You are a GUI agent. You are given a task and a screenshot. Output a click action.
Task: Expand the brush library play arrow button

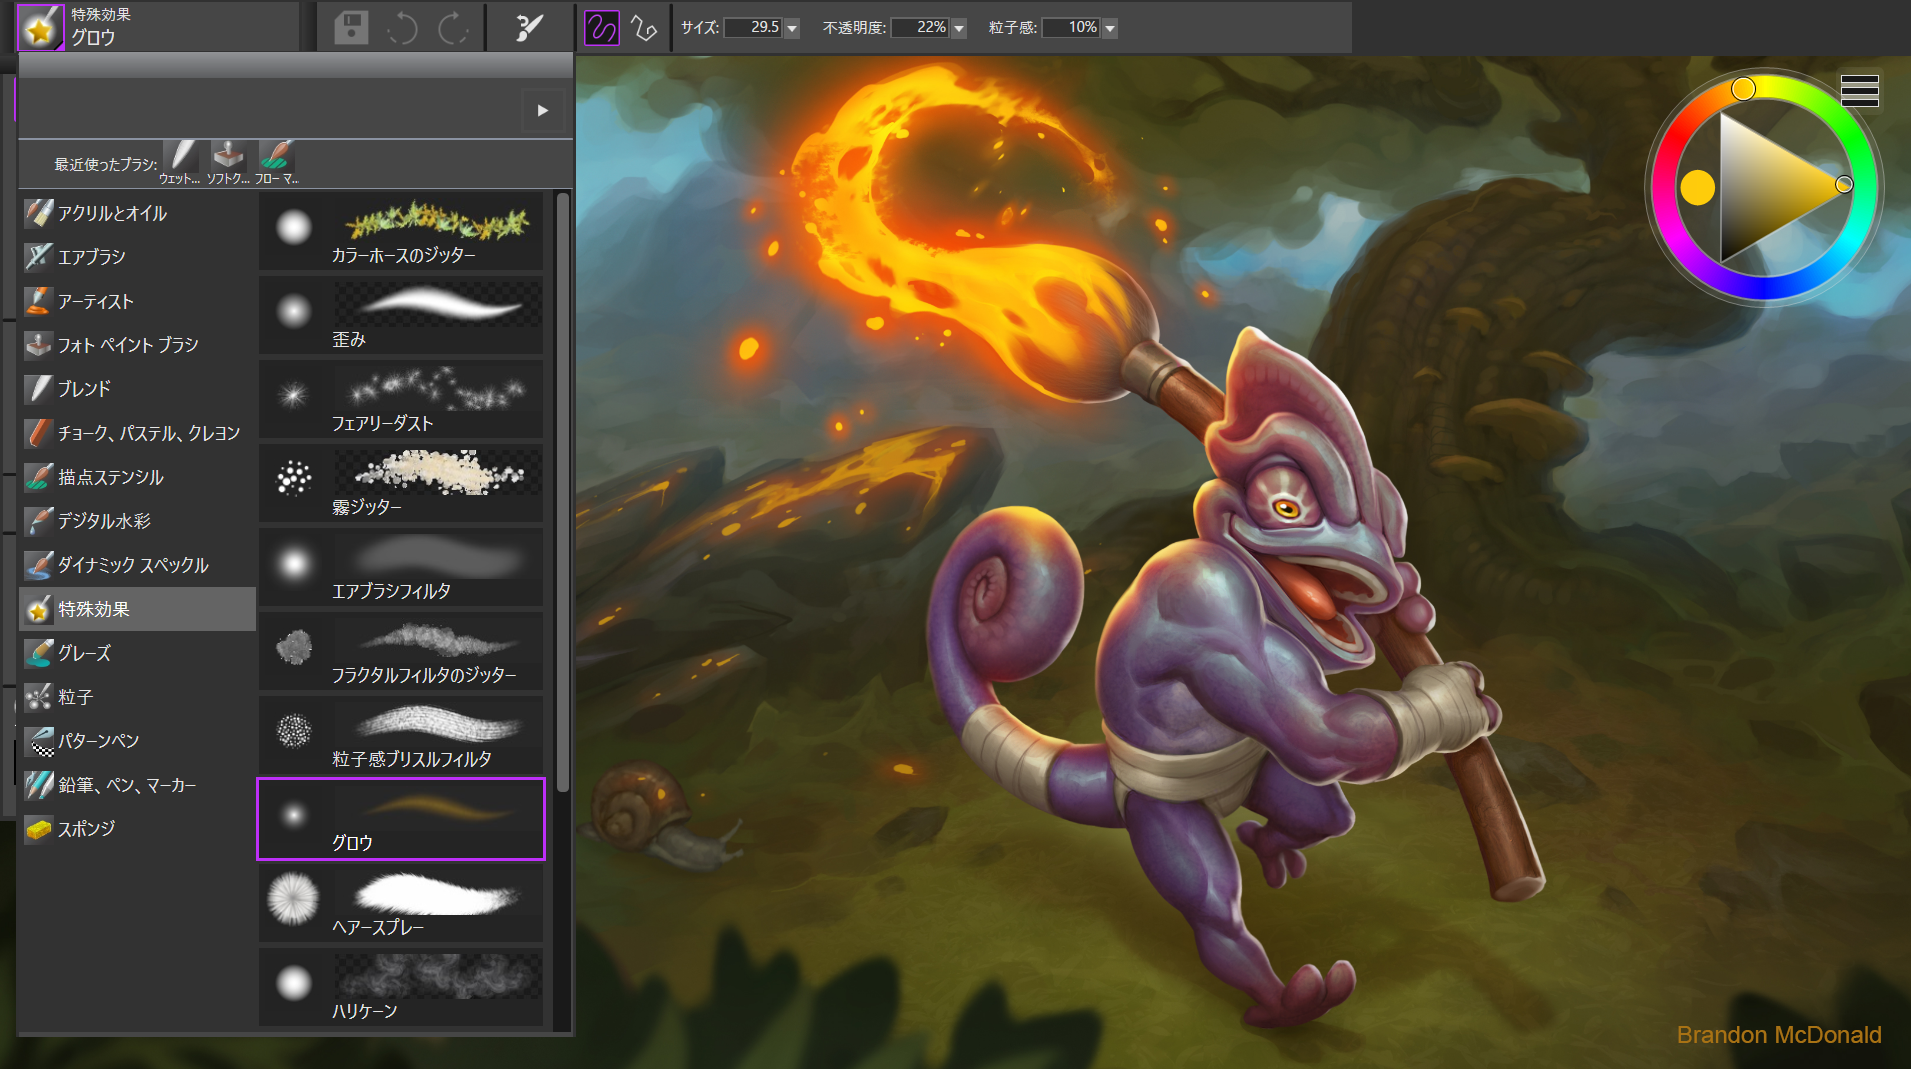543,110
